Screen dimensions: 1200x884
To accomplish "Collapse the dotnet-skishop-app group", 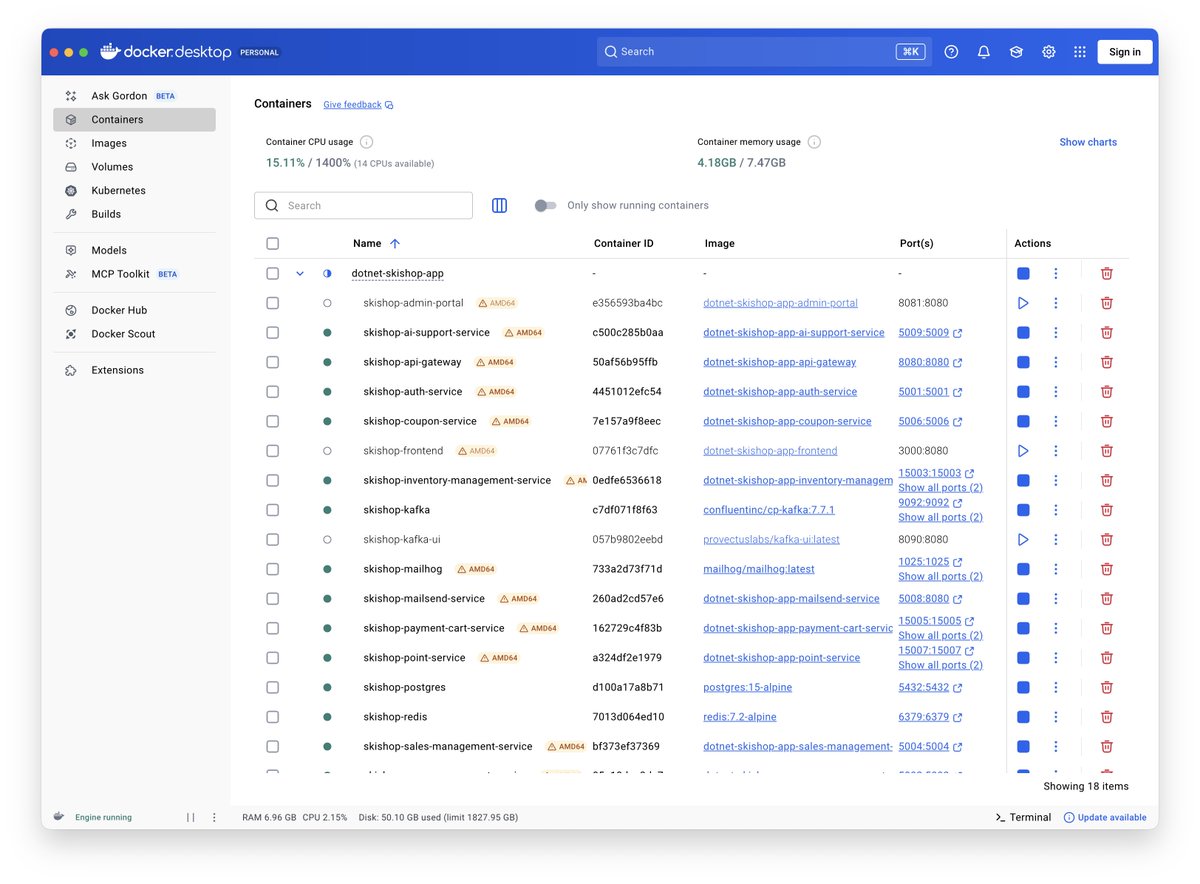I will (300, 273).
